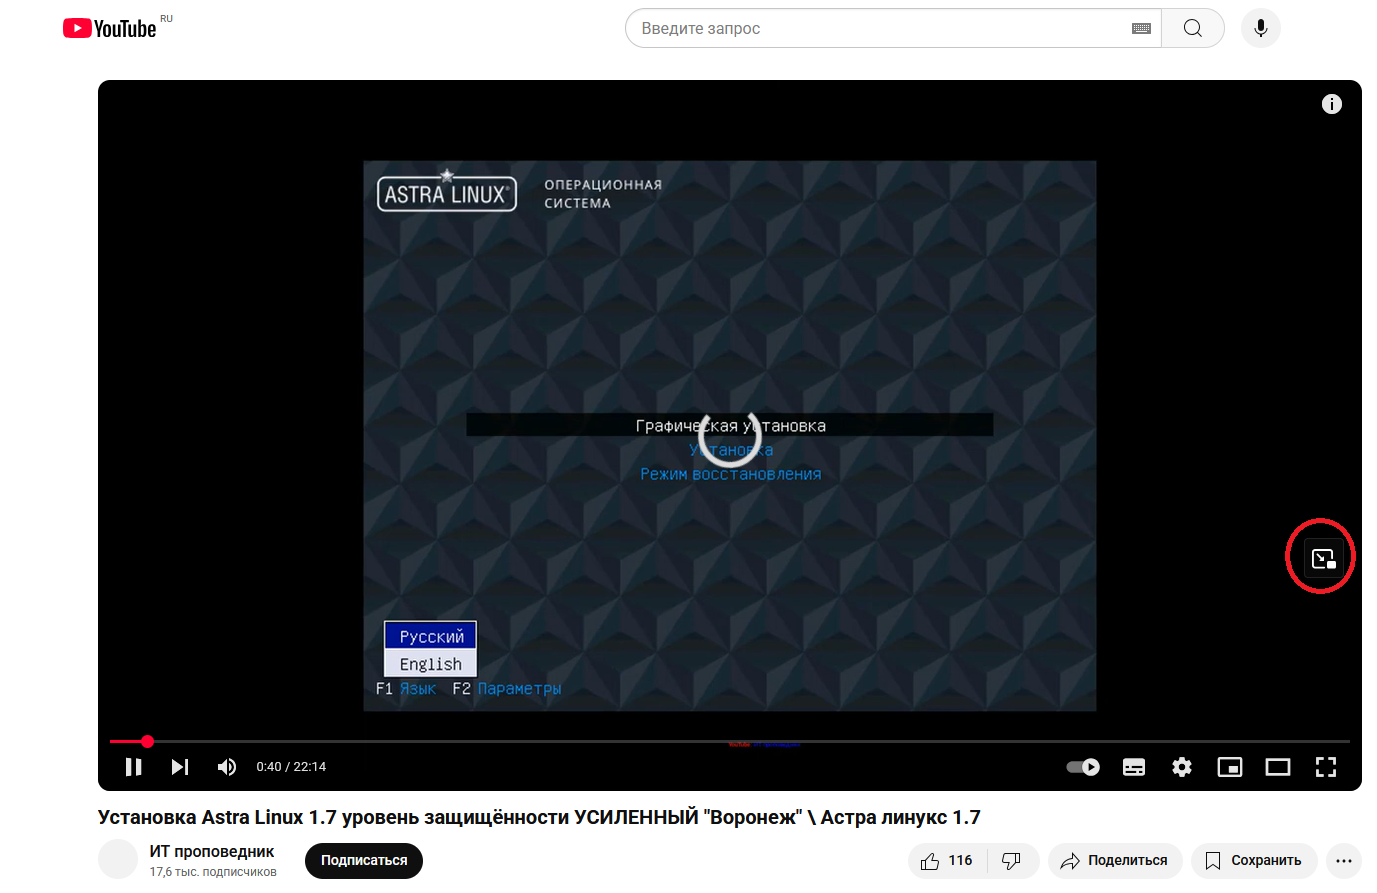Toggle the autoplay switch
The width and height of the screenshot is (1377, 893).
[1083, 767]
